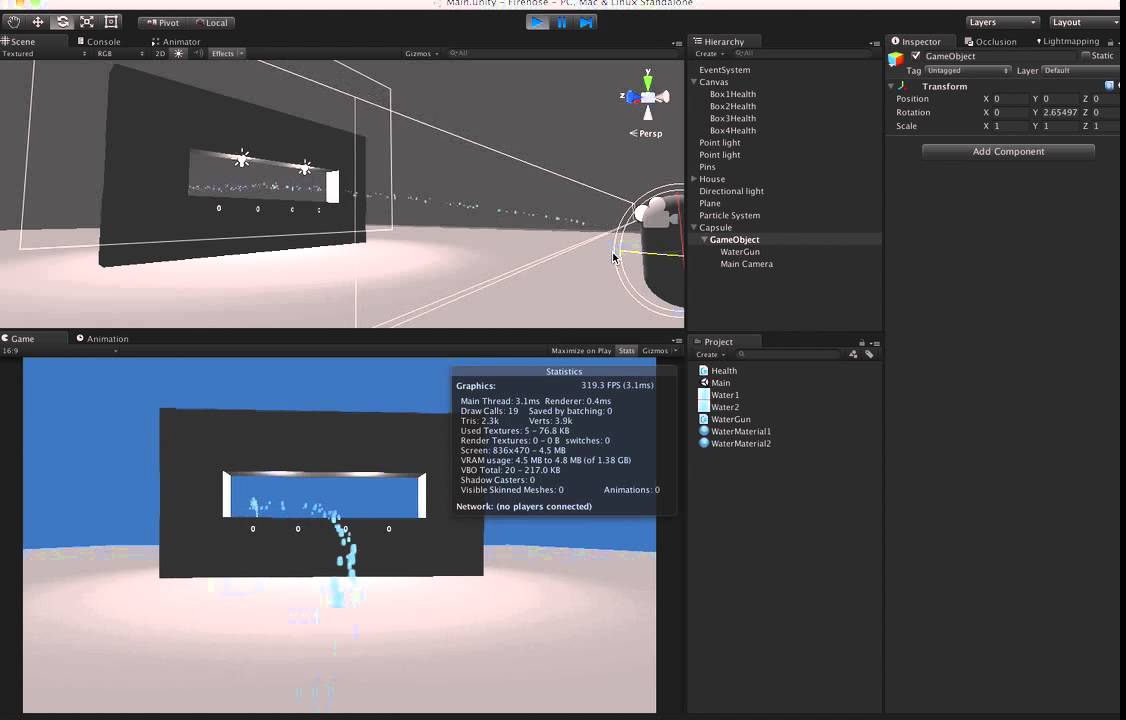Toggle the Static checkbox

(1086, 55)
